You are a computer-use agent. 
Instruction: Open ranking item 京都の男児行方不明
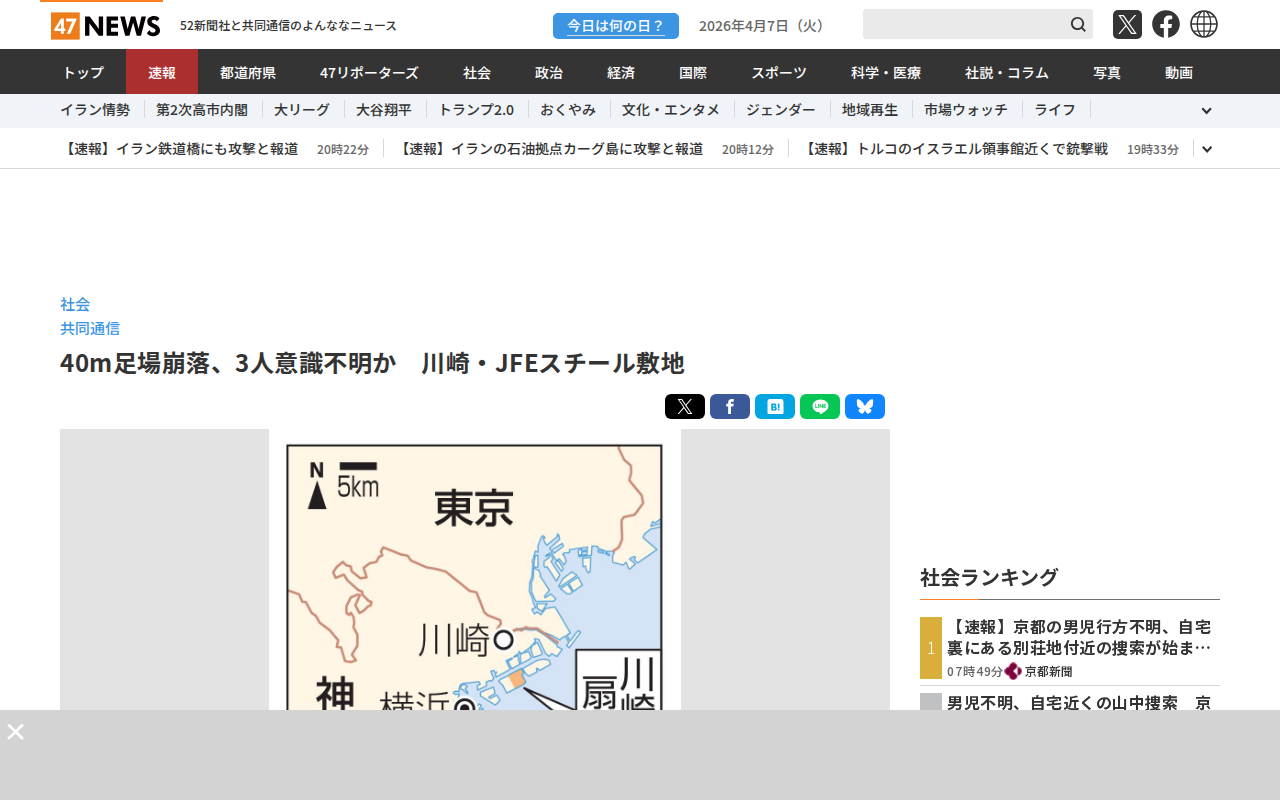tap(1080, 637)
